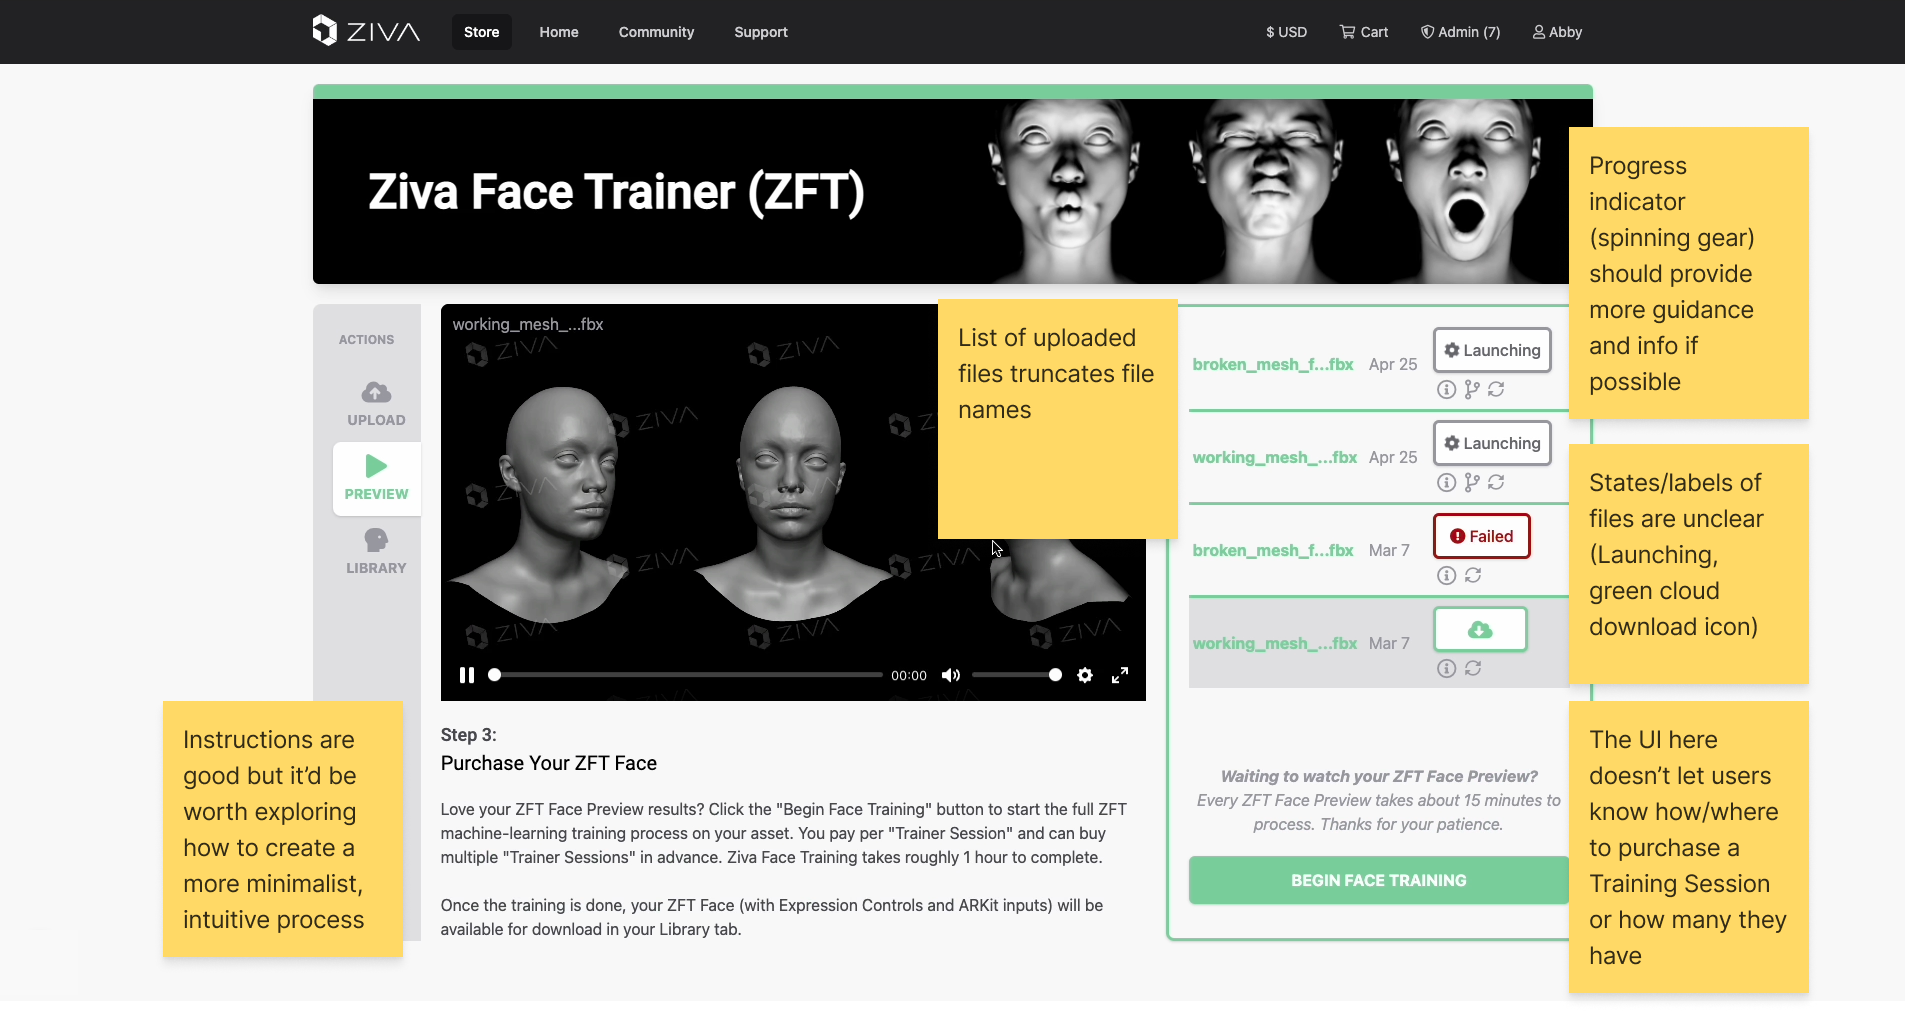The width and height of the screenshot is (1905, 1011).
Task: Select the Preview action in the sidebar
Action: 376,478
